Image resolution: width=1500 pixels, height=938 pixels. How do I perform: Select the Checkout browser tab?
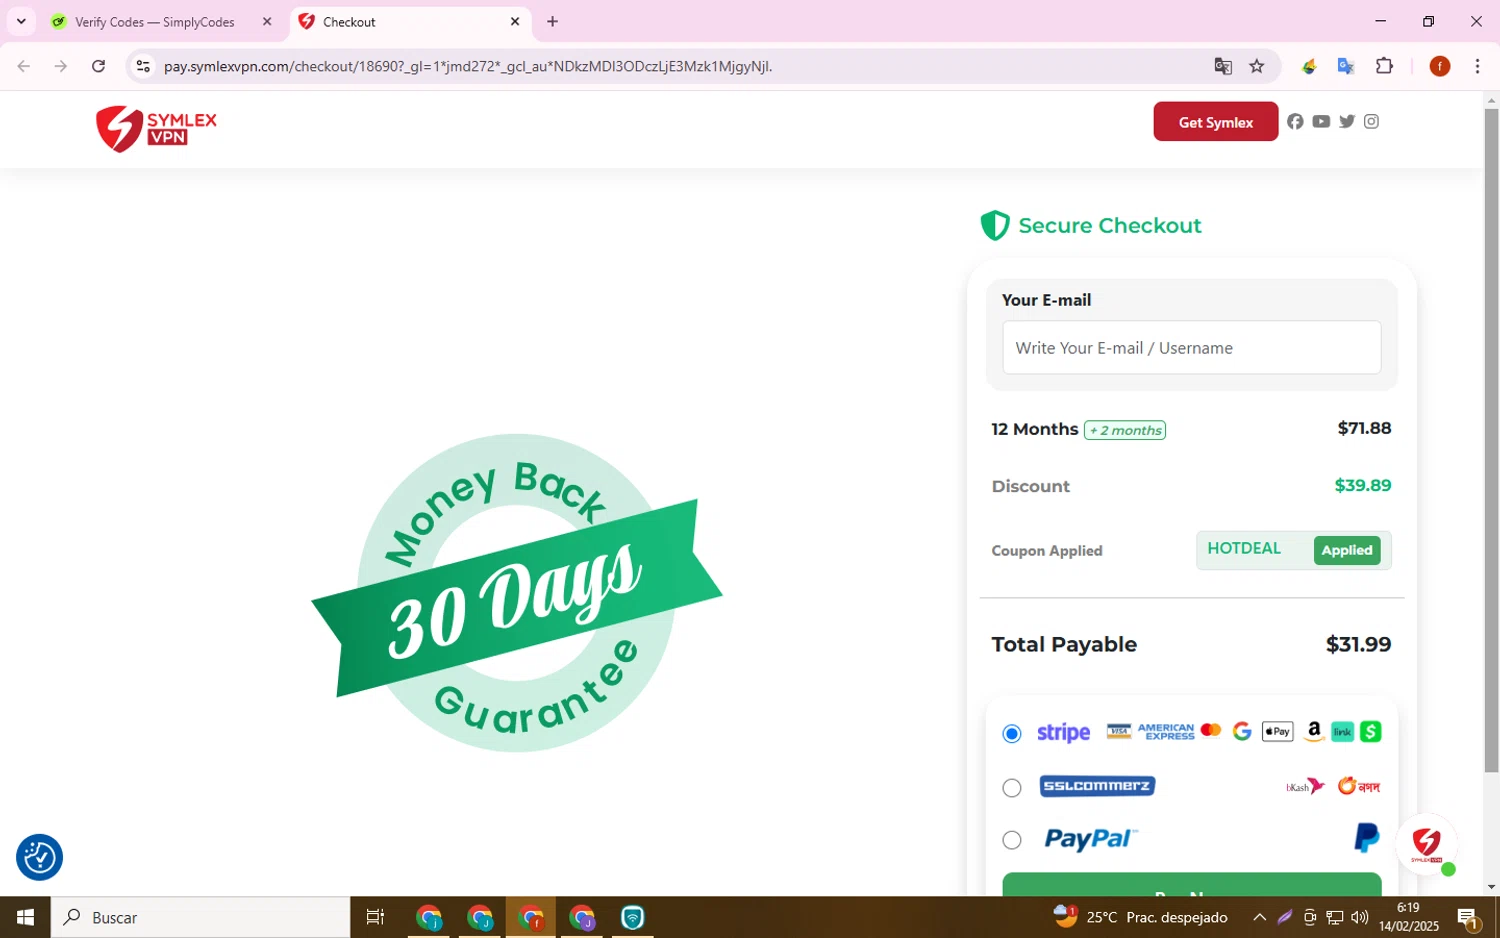(x=410, y=22)
